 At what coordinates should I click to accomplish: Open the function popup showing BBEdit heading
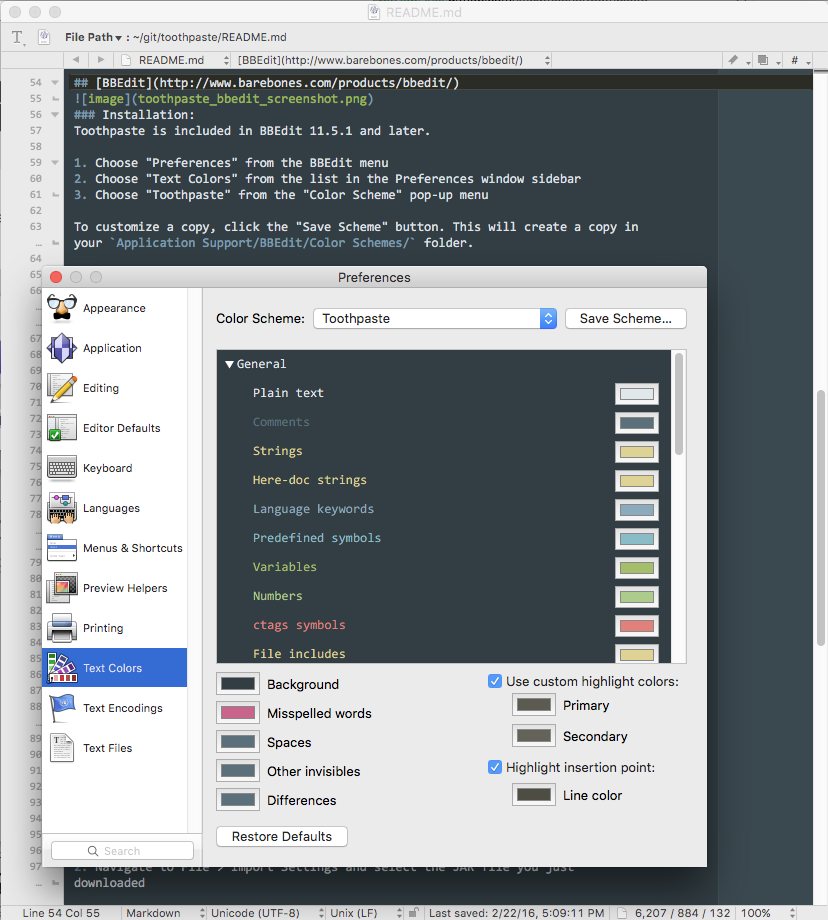(x=393, y=60)
